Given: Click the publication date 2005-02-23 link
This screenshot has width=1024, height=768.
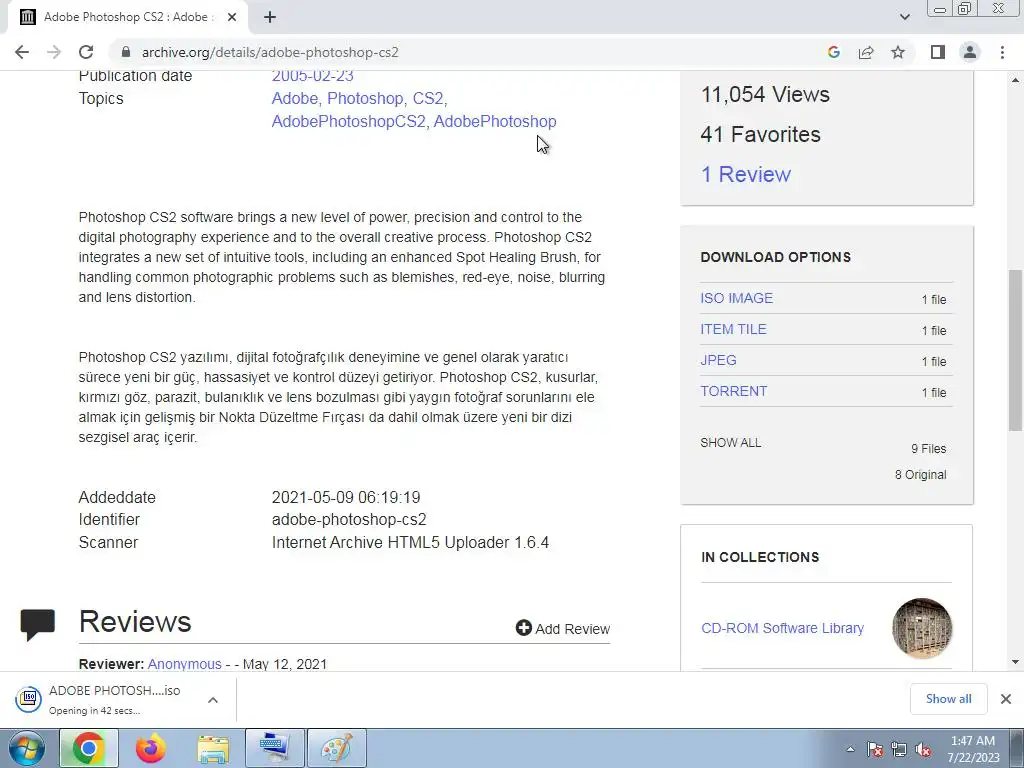Looking at the screenshot, I should click(x=312, y=76).
